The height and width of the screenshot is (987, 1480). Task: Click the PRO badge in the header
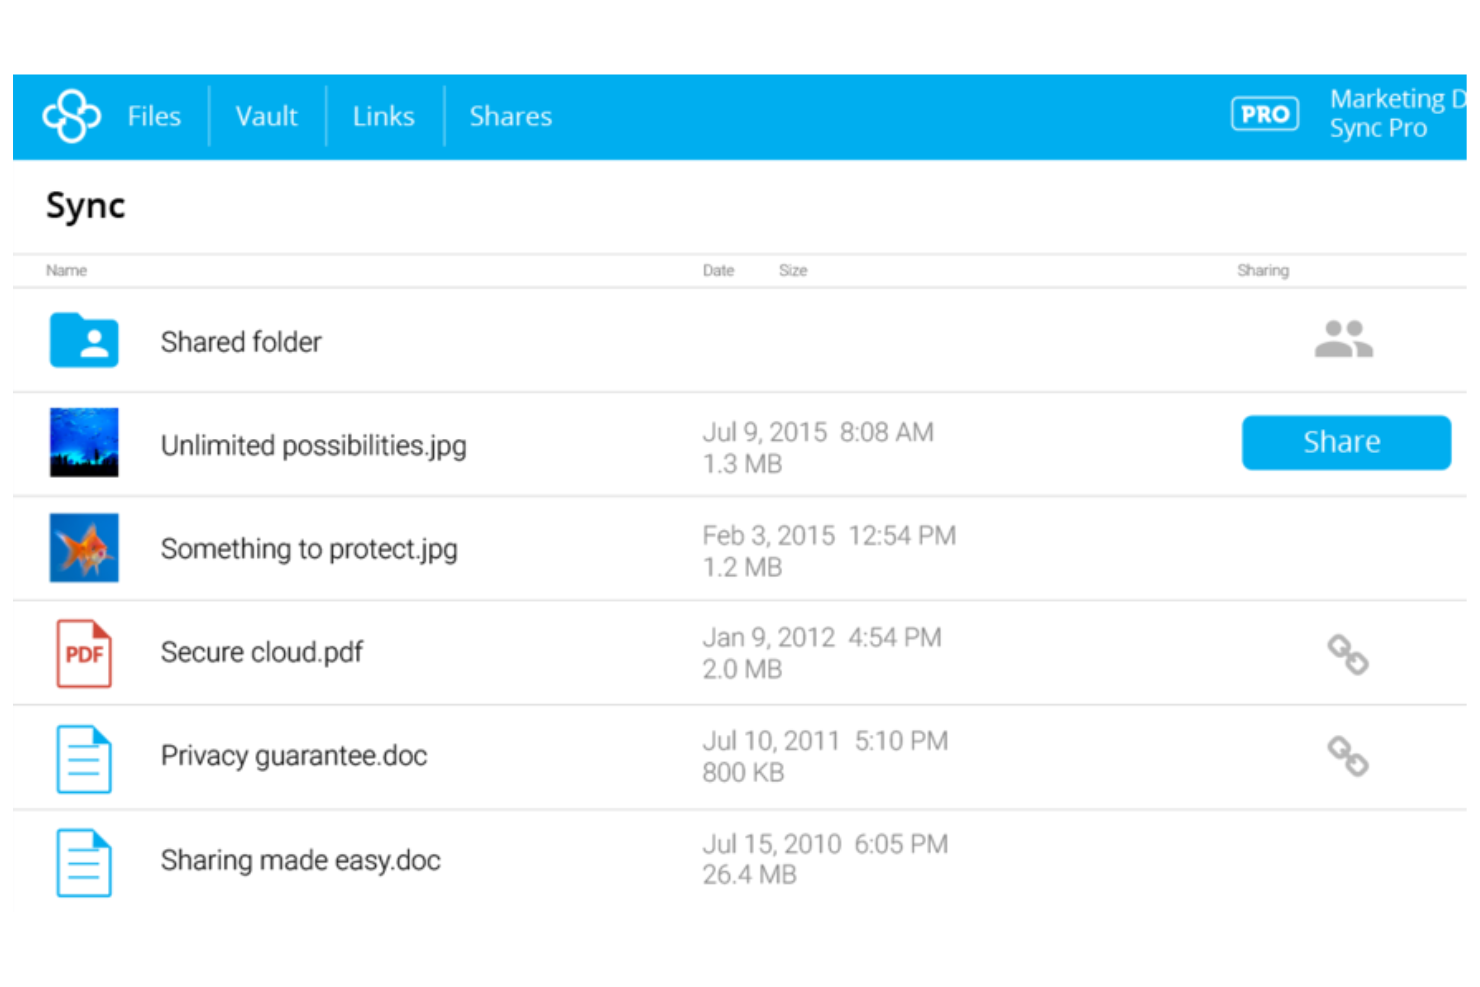1264,113
